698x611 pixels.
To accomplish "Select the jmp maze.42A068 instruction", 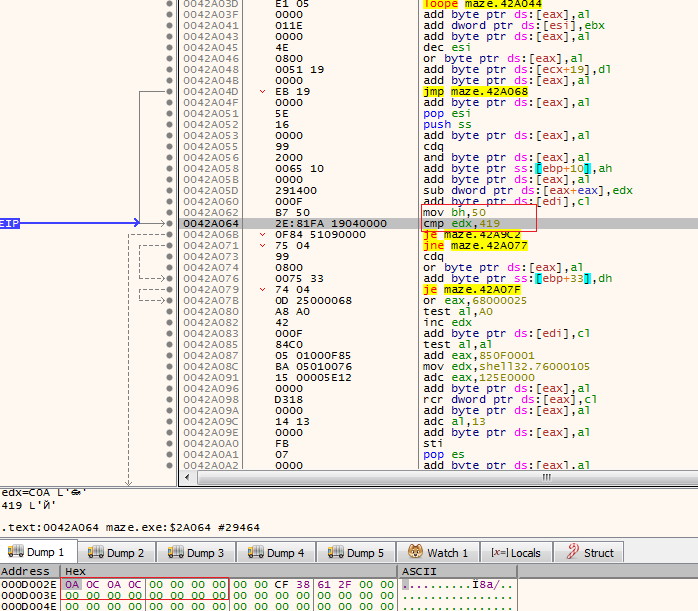I will (x=470, y=91).
